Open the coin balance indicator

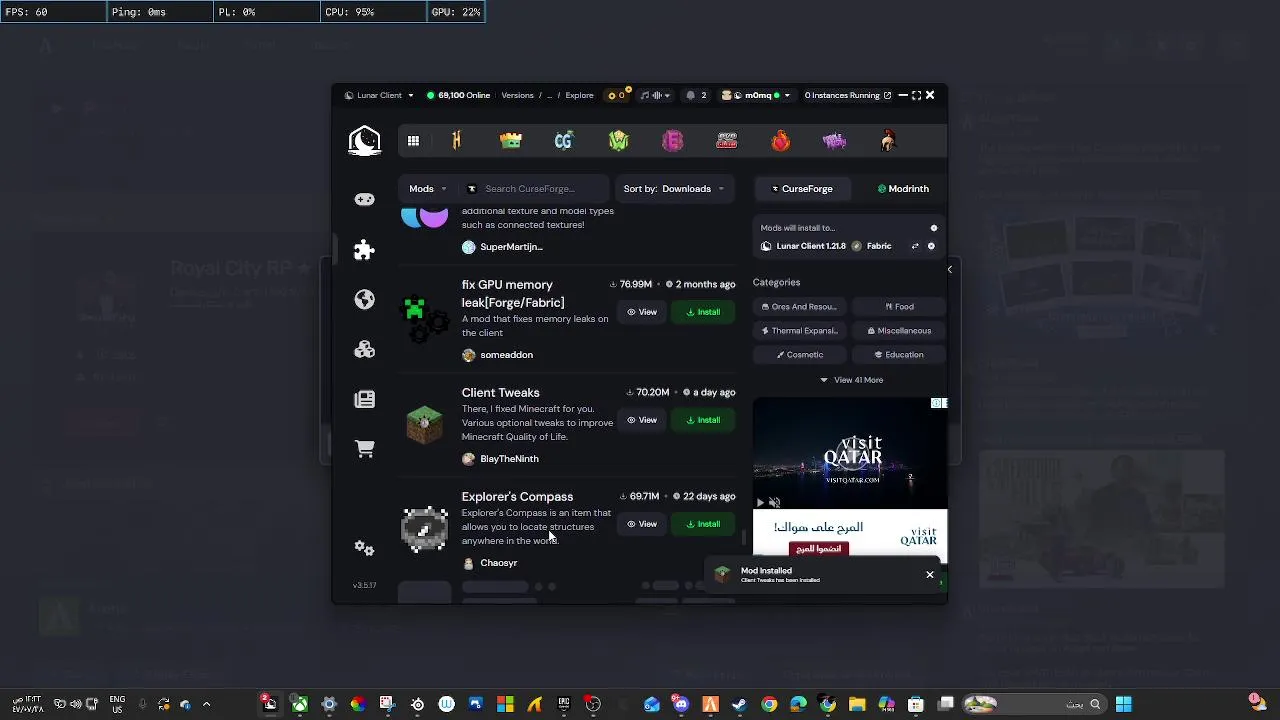617,95
